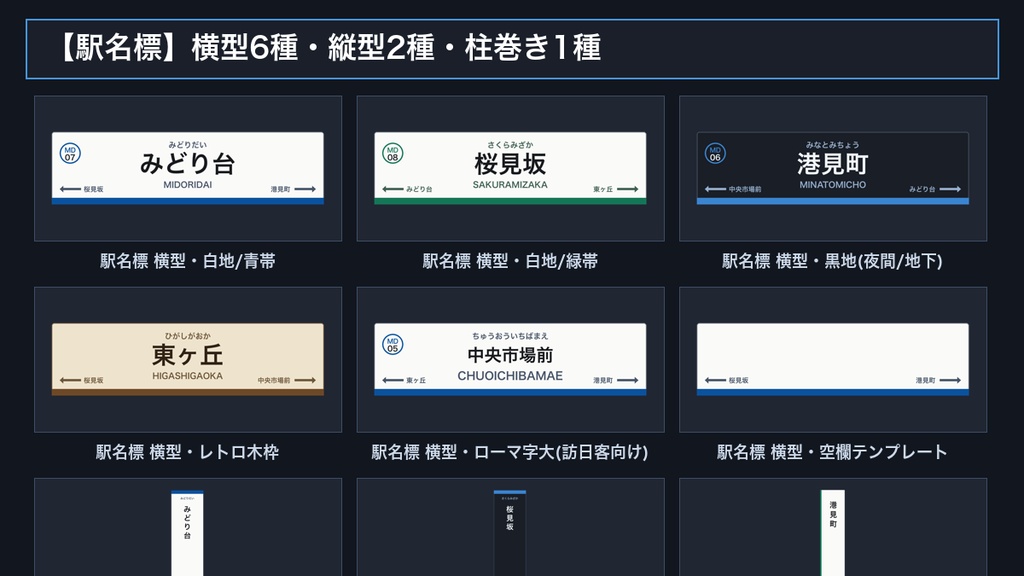Click right arrow toward 東ヶ丘 on 桜見坂 sign
The height and width of the screenshot is (576, 1024).
pos(628,189)
